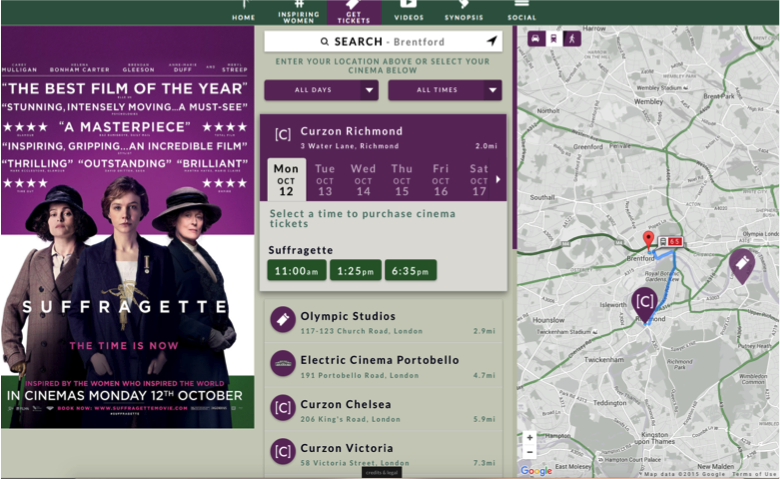The height and width of the screenshot is (479, 780).
Task: Select the Curzon Richmond cinema title
Action: (x=351, y=131)
